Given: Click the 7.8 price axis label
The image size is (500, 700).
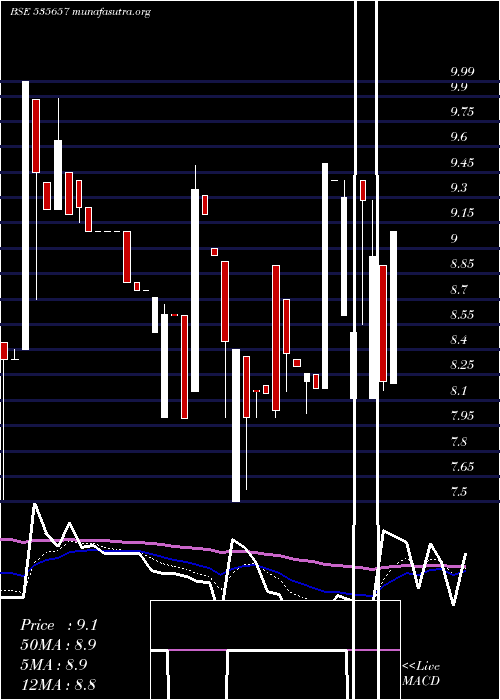Looking at the screenshot, I should [x=458, y=442].
